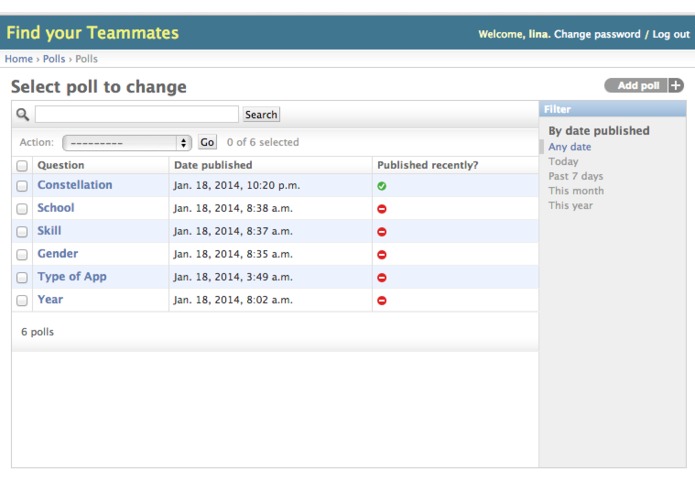Filter polls from This month
Screen dimensions: 695x494
pyautogui.click(x=576, y=191)
